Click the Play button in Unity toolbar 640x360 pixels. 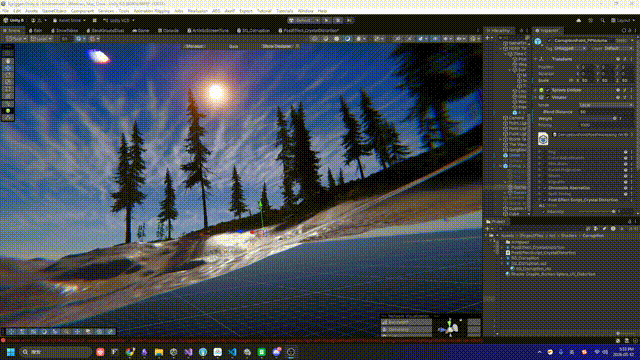click(x=327, y=20)
